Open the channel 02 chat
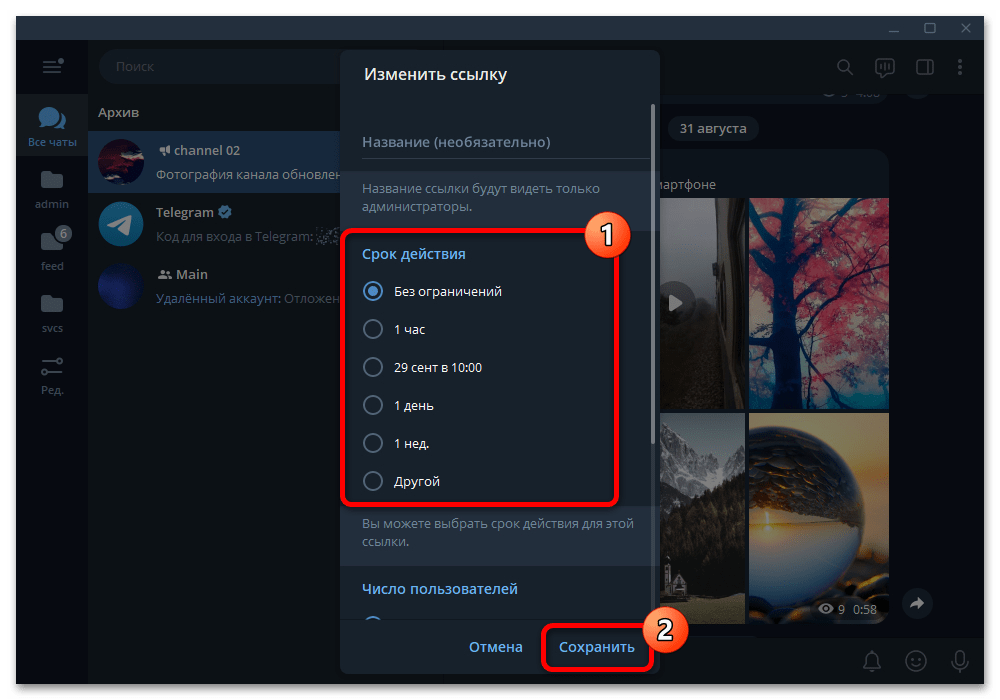The width and height of the screenshot is (1000, 700). 214,162
